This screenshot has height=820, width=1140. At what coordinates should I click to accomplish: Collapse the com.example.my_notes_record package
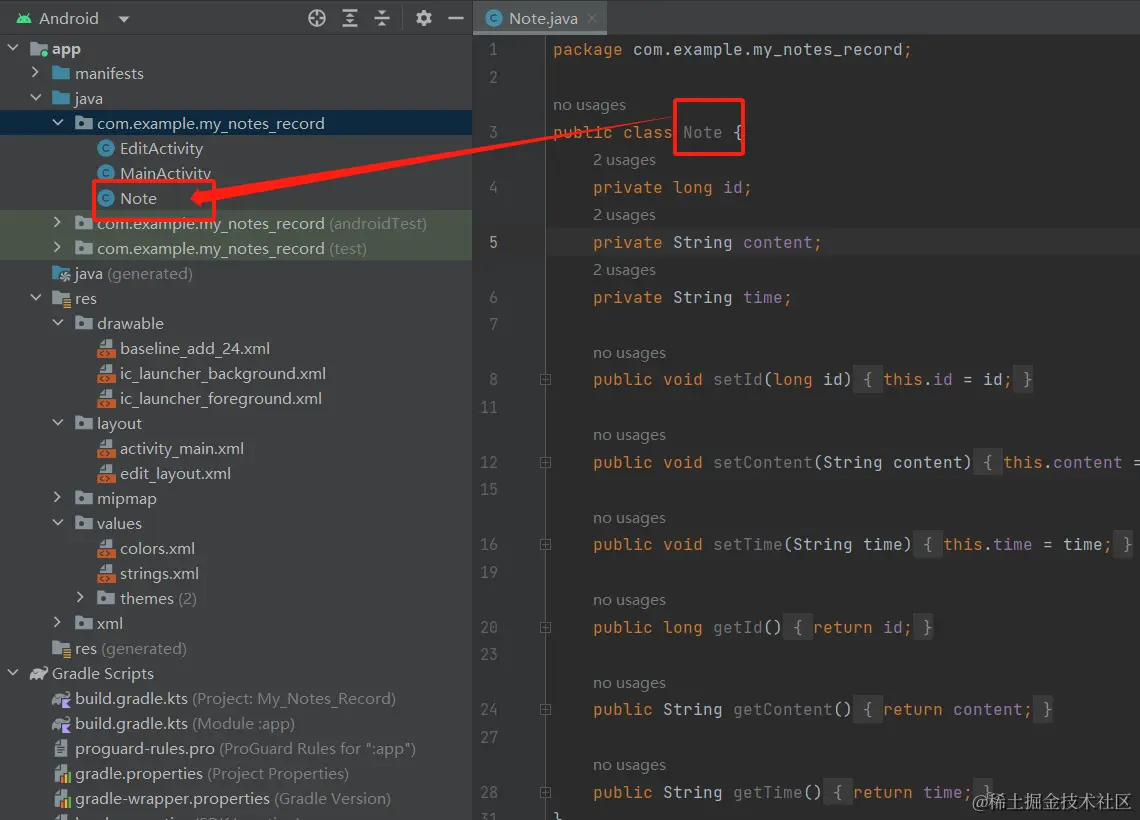tap(58, 123)
